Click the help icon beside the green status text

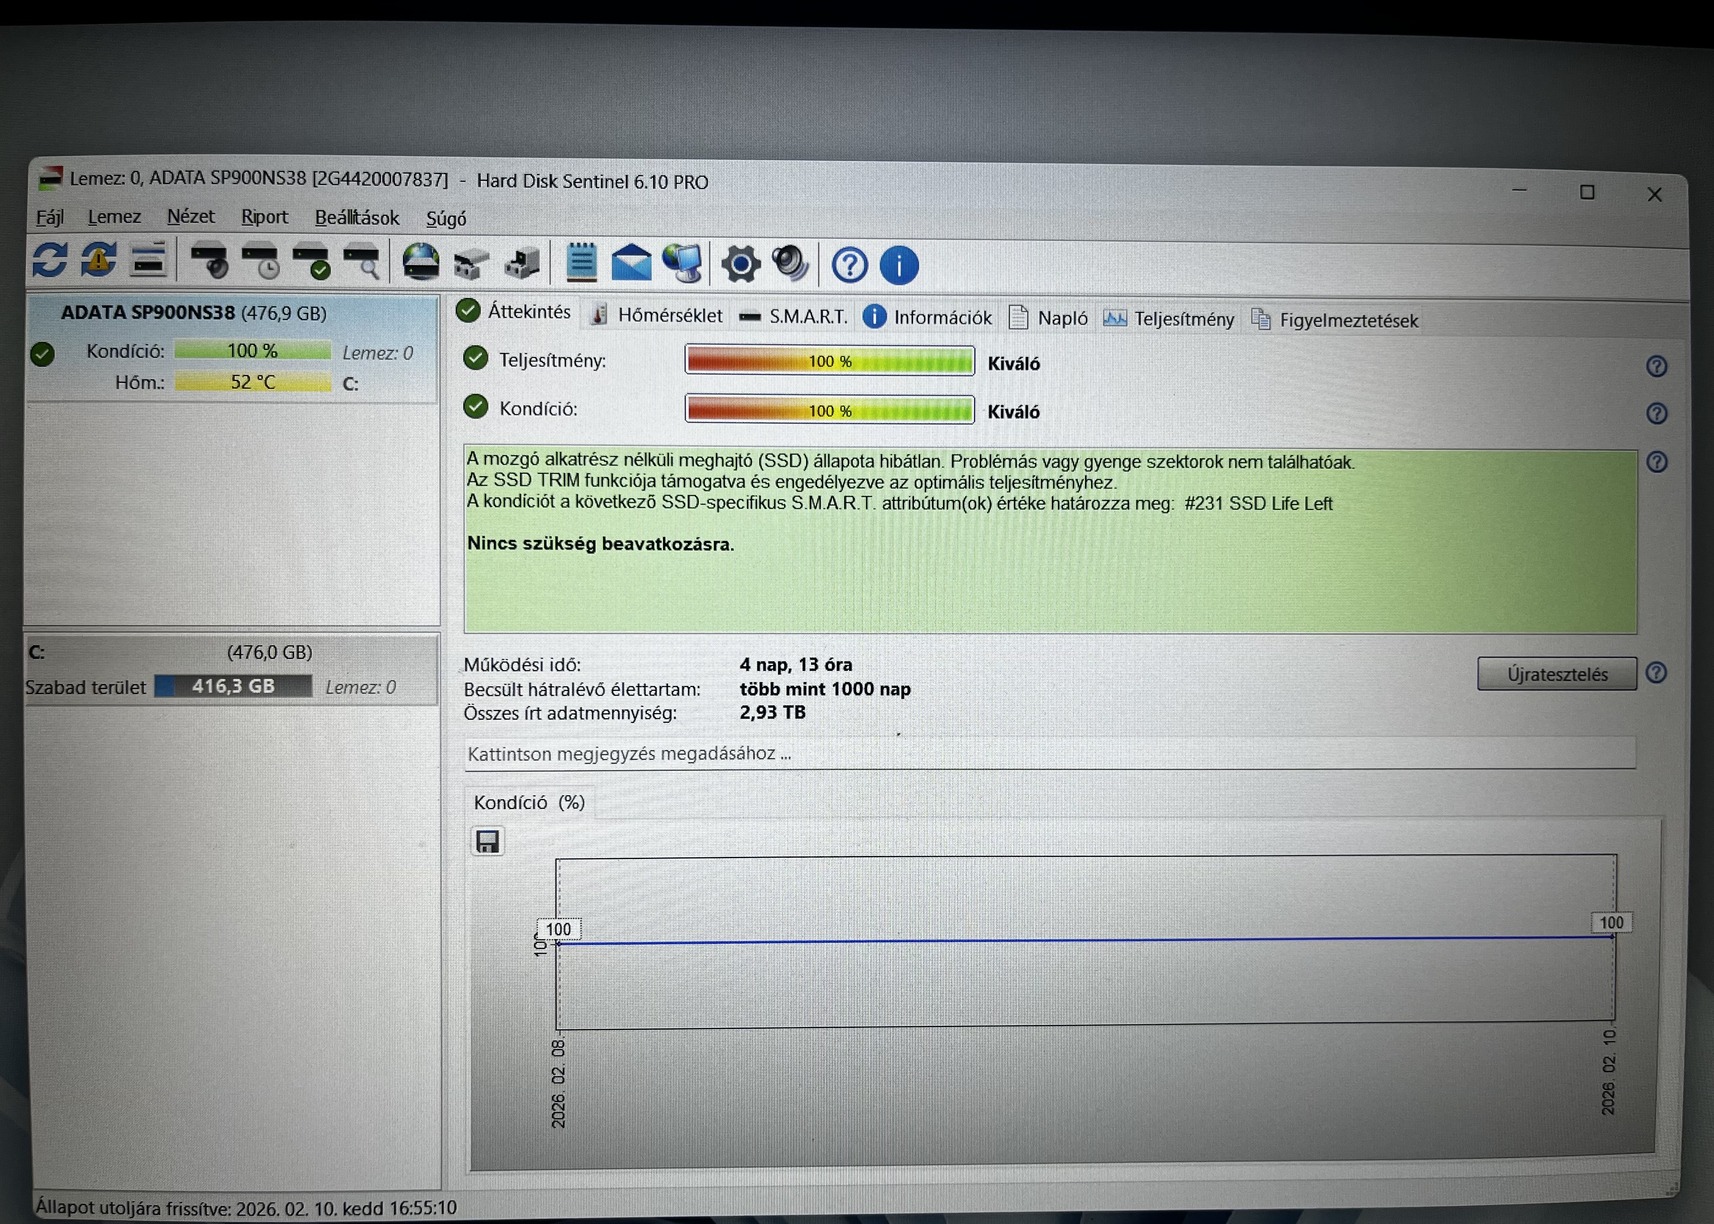[1657, 462]
